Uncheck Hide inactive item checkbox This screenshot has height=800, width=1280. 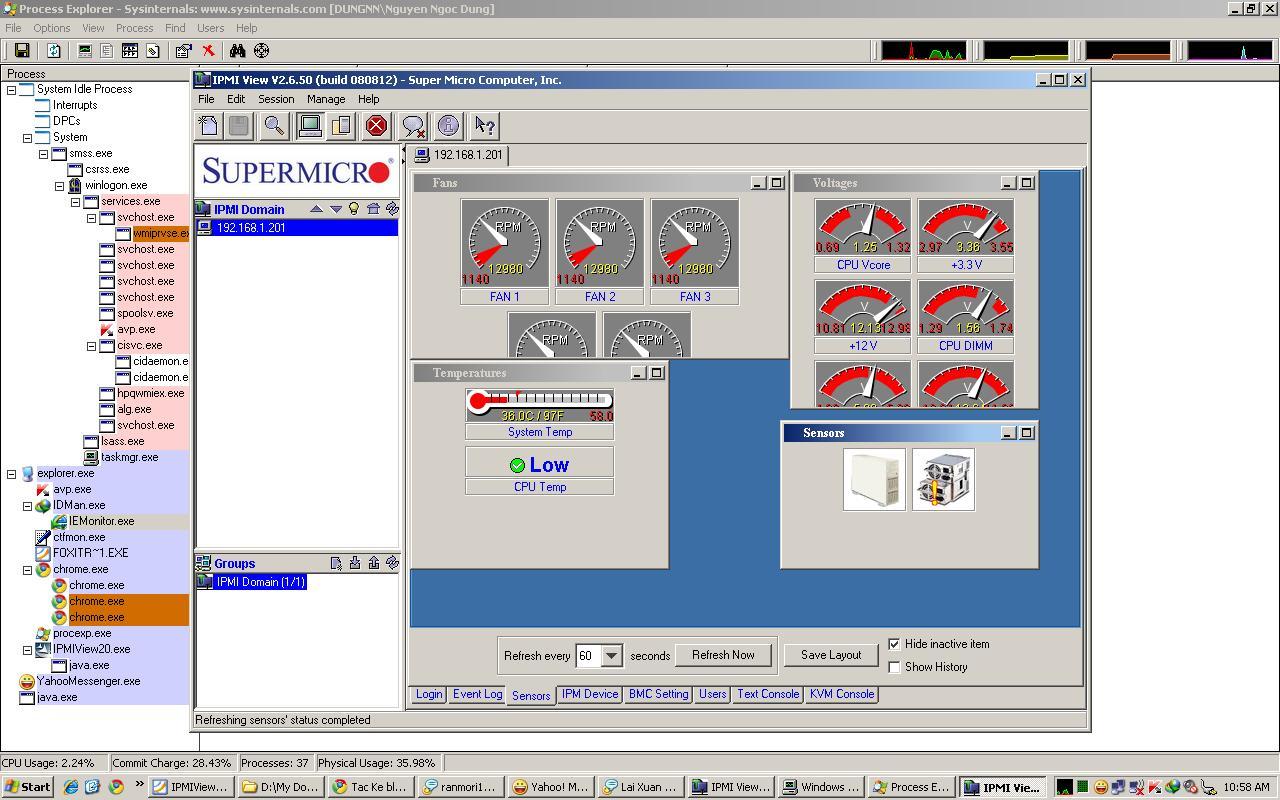(x=895, y=644)
